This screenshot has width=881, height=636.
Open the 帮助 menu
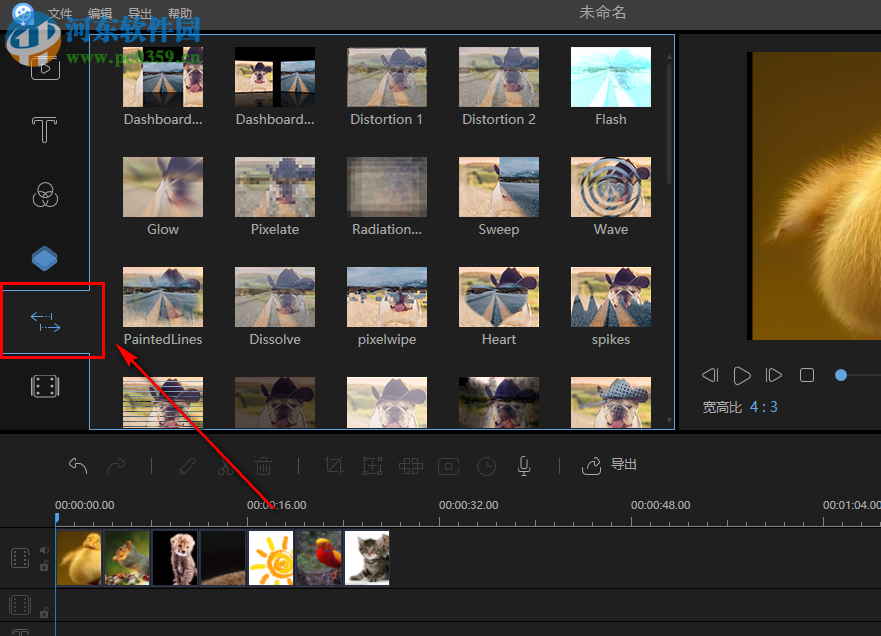(x=180, y=13)
